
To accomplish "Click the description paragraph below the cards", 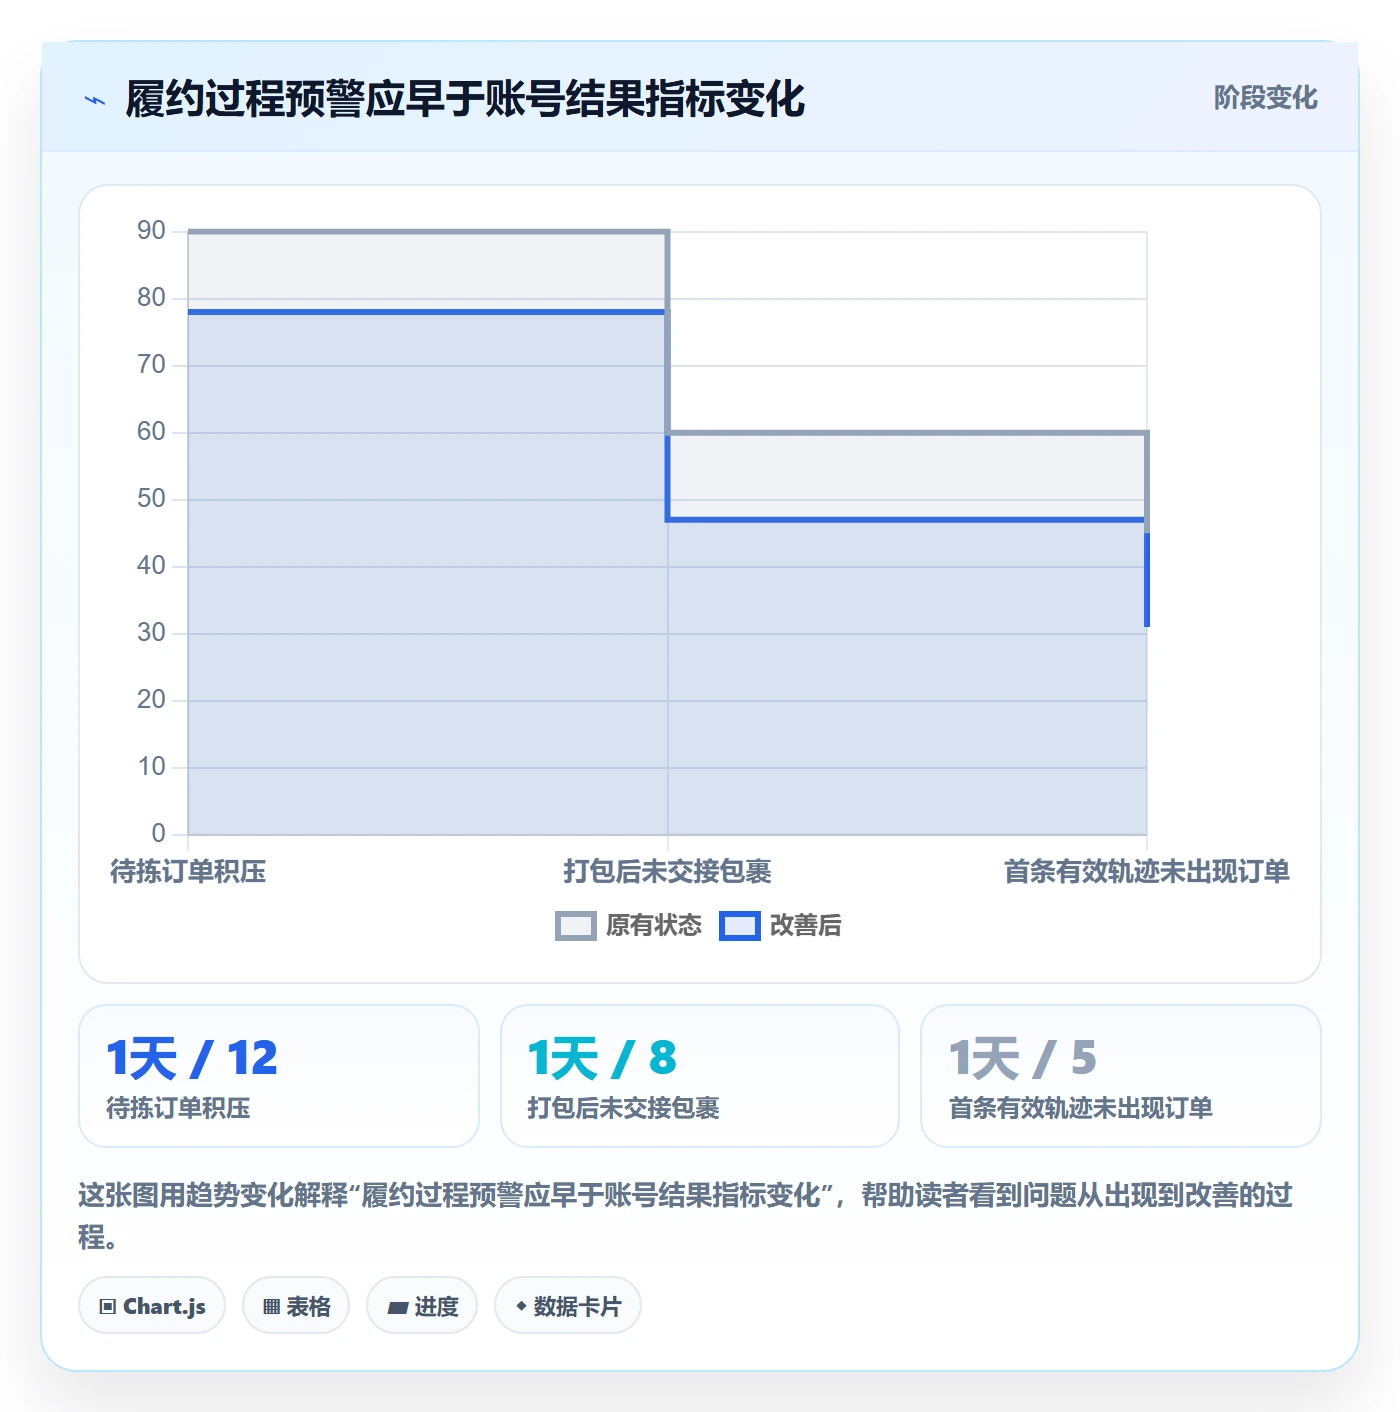I will coord(686,1215).
